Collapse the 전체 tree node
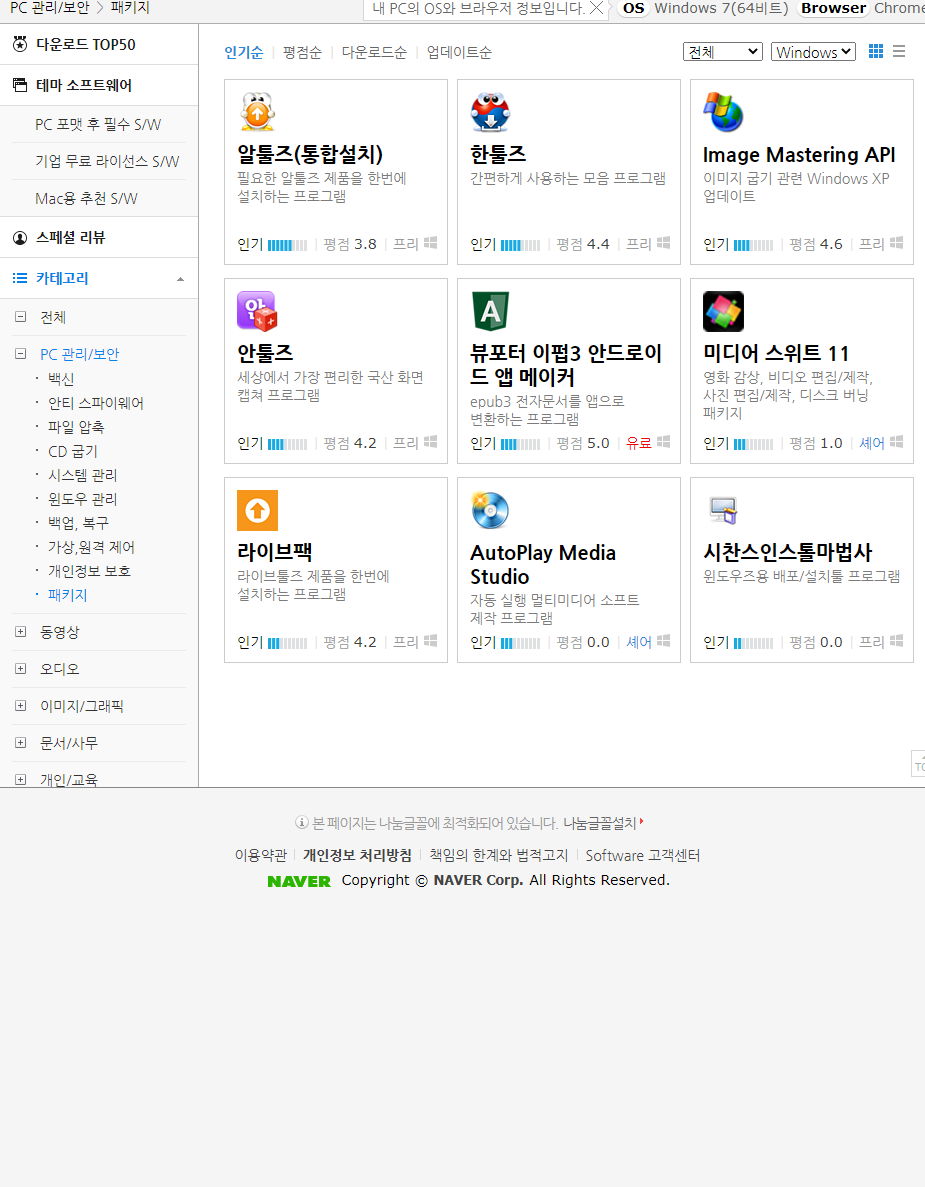Image resolution: width=925 pixels, height=1187 pixels. point(21,317)
